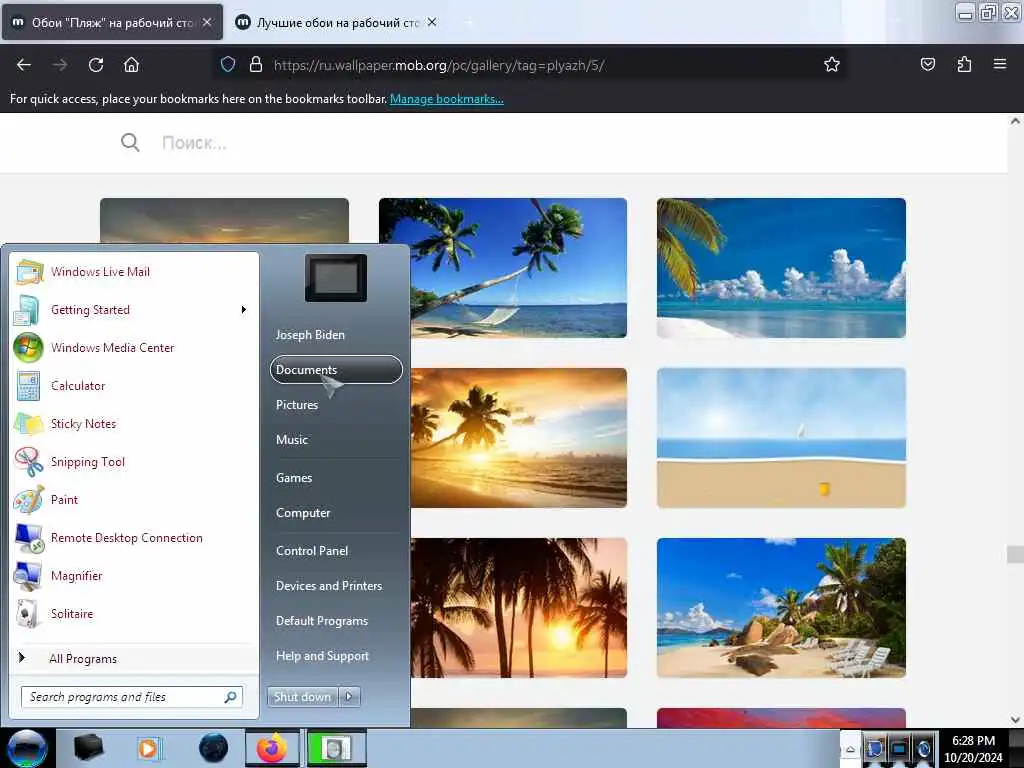Launch the Snipping Tool

tap(134, 462)
